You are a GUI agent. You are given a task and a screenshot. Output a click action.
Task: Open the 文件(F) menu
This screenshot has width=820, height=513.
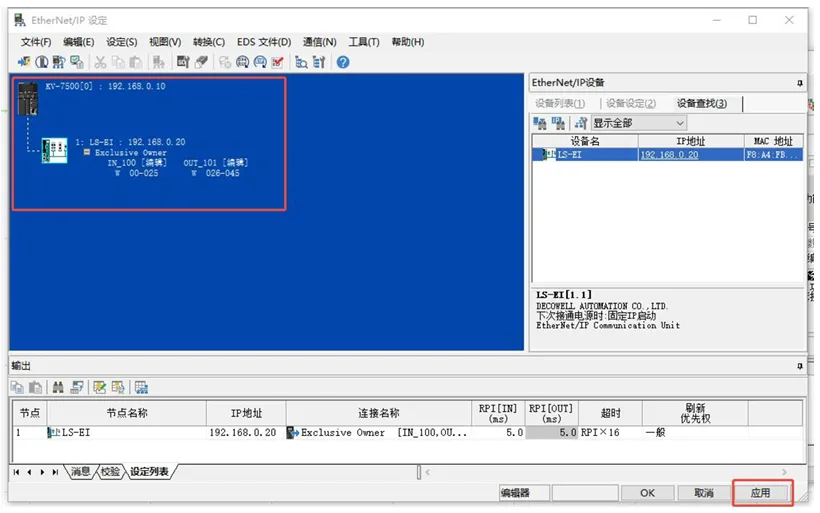point(36,42)
